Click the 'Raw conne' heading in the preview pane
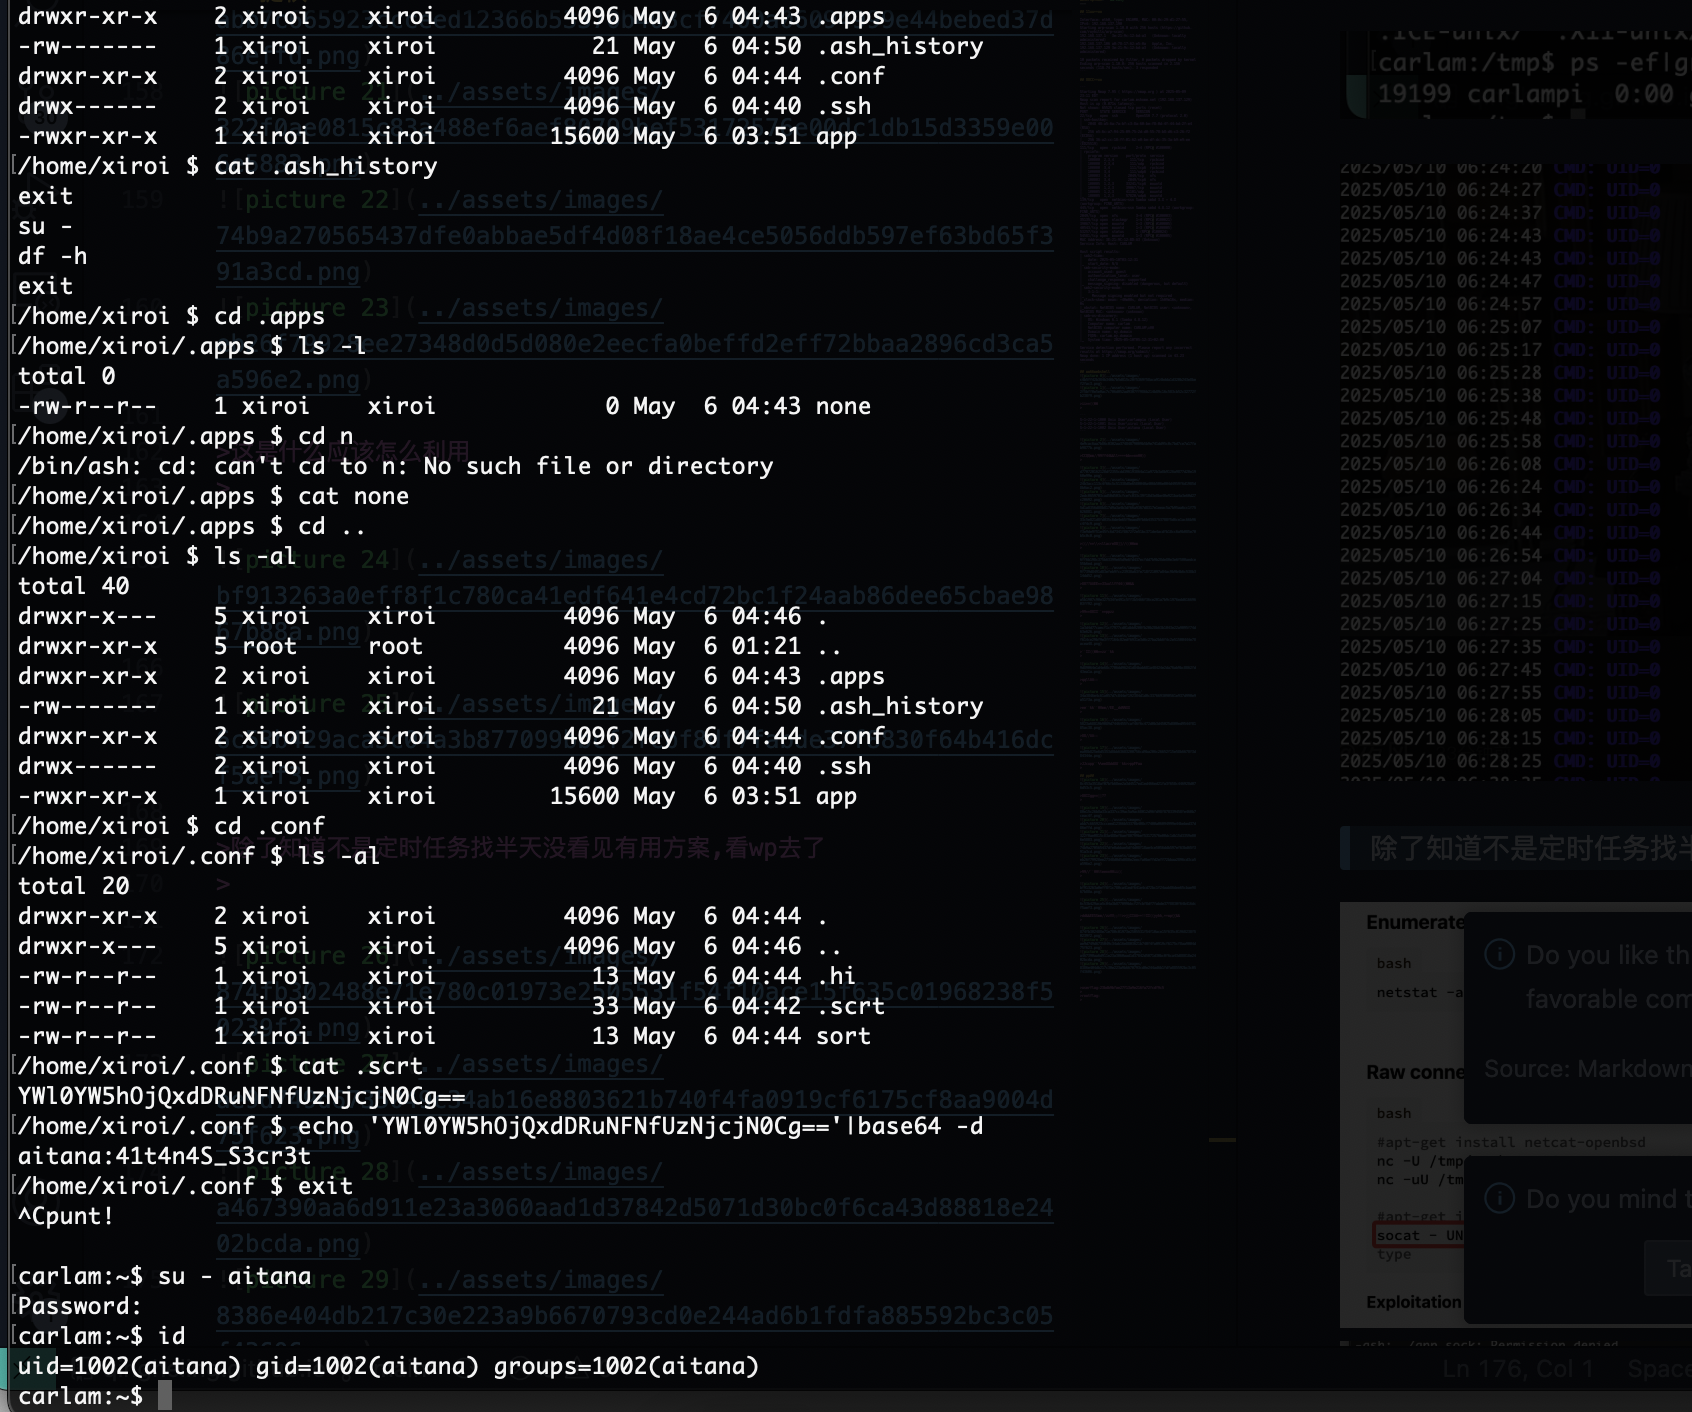 pos(1415,1072)
